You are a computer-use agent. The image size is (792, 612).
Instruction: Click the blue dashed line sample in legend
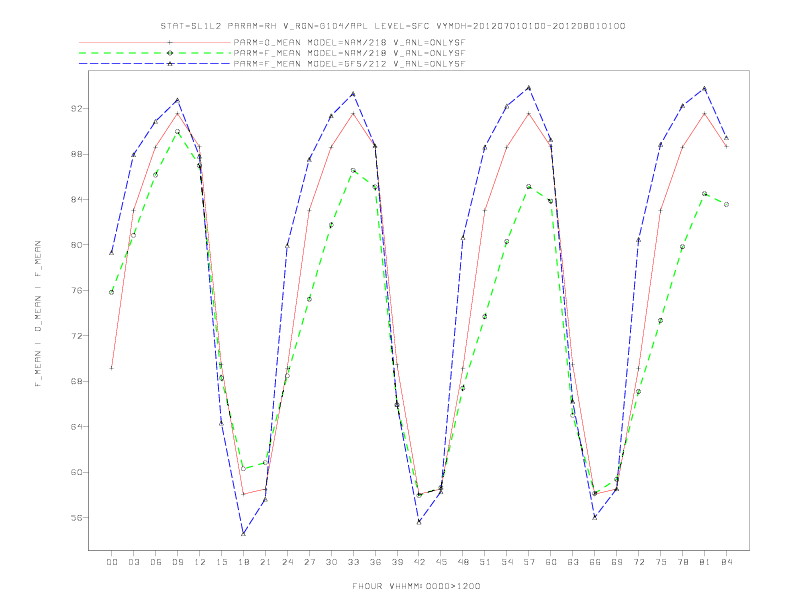[x=155, y=64]
